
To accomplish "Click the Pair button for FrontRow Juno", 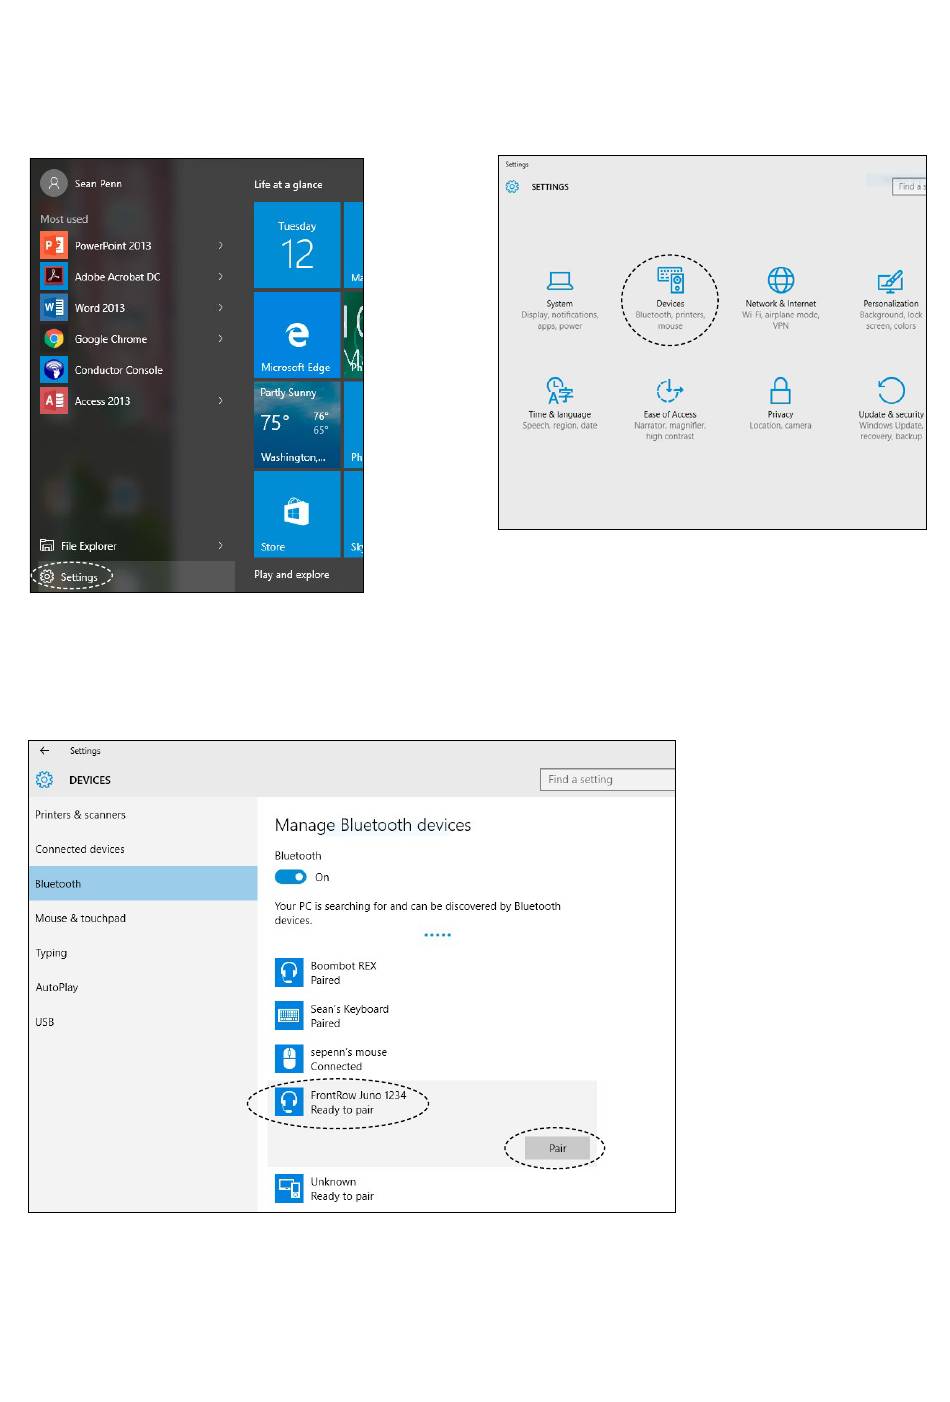I will 557,1148.
